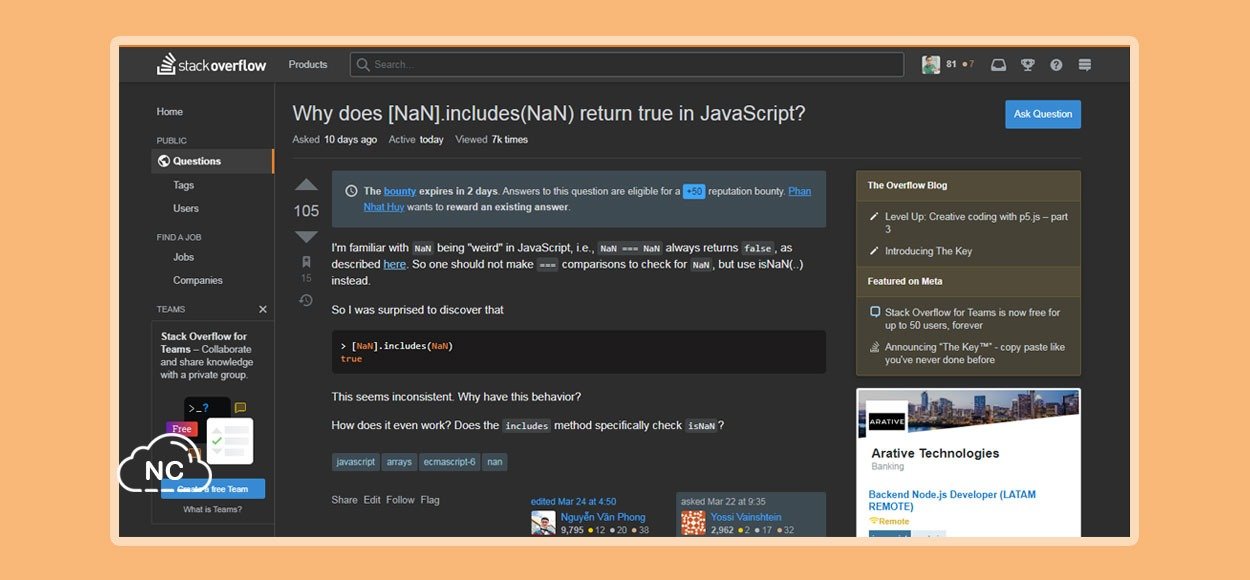Open Users in left sidebar
The width and height of the screenshot is (1250, 580).
[x=186, y=208]
